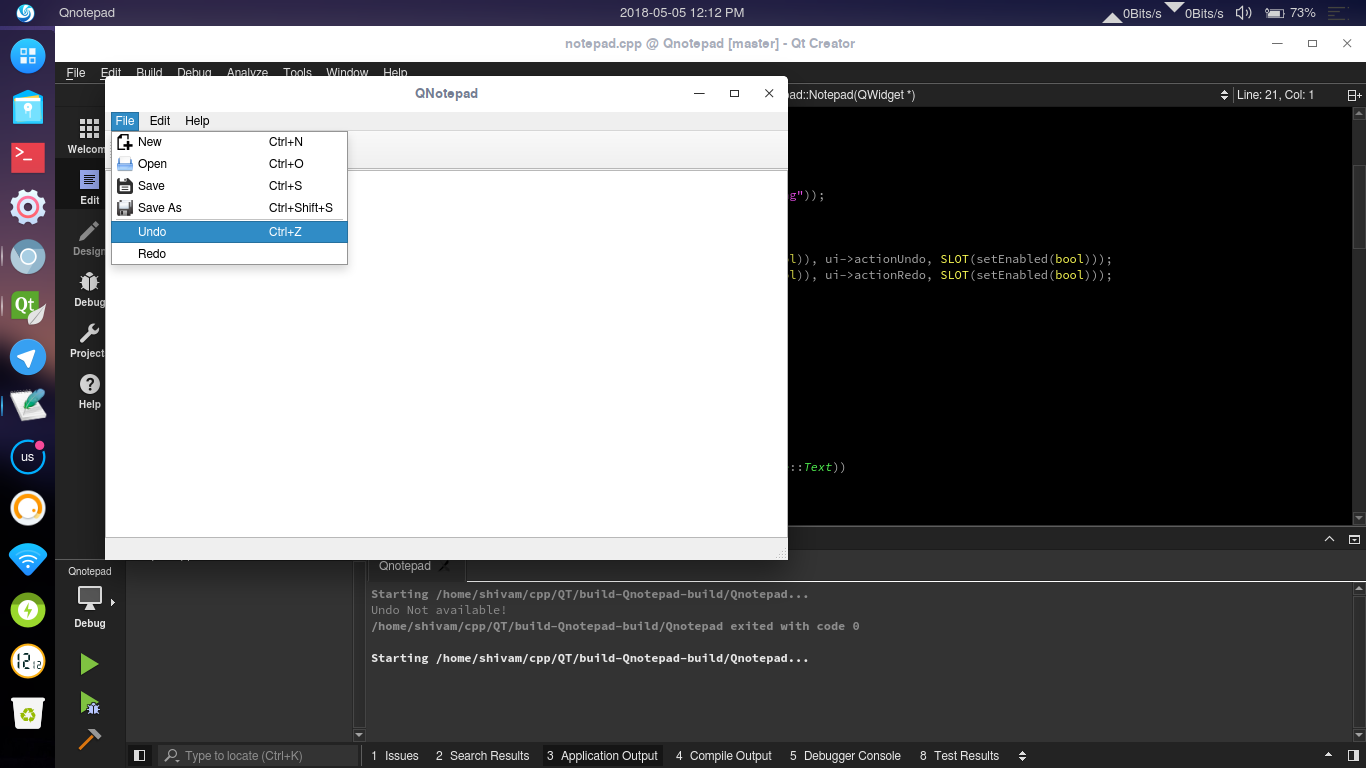Open the Edit menu of QNotepad
The image size is (1366, 768).
(x=160, y=121)
